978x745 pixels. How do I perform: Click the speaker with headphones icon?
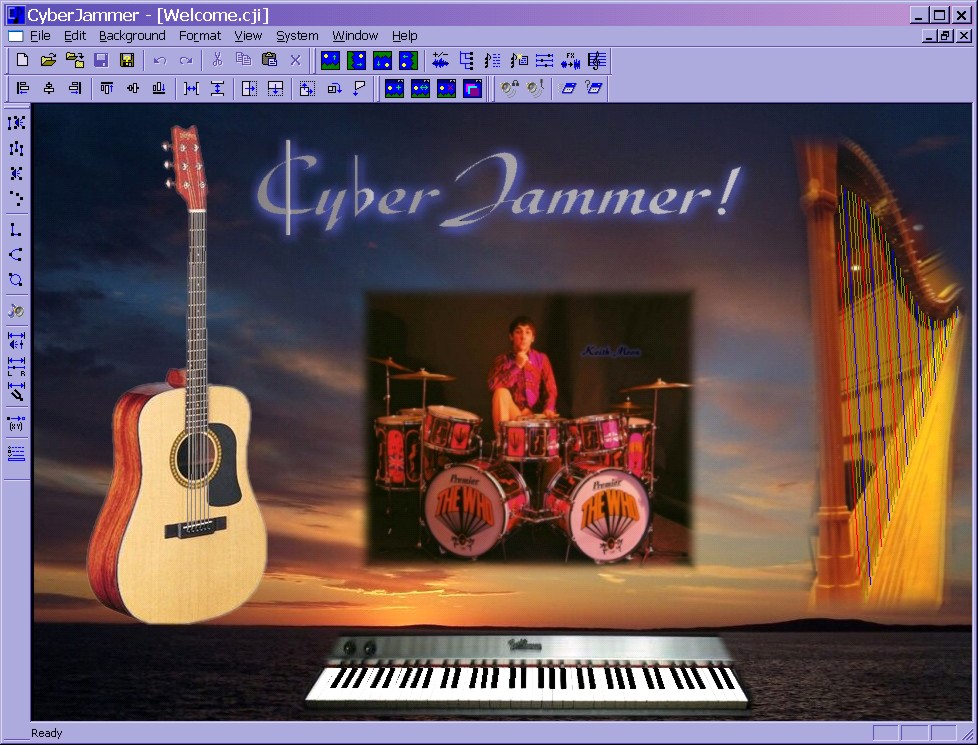click(x=510, y=89)
